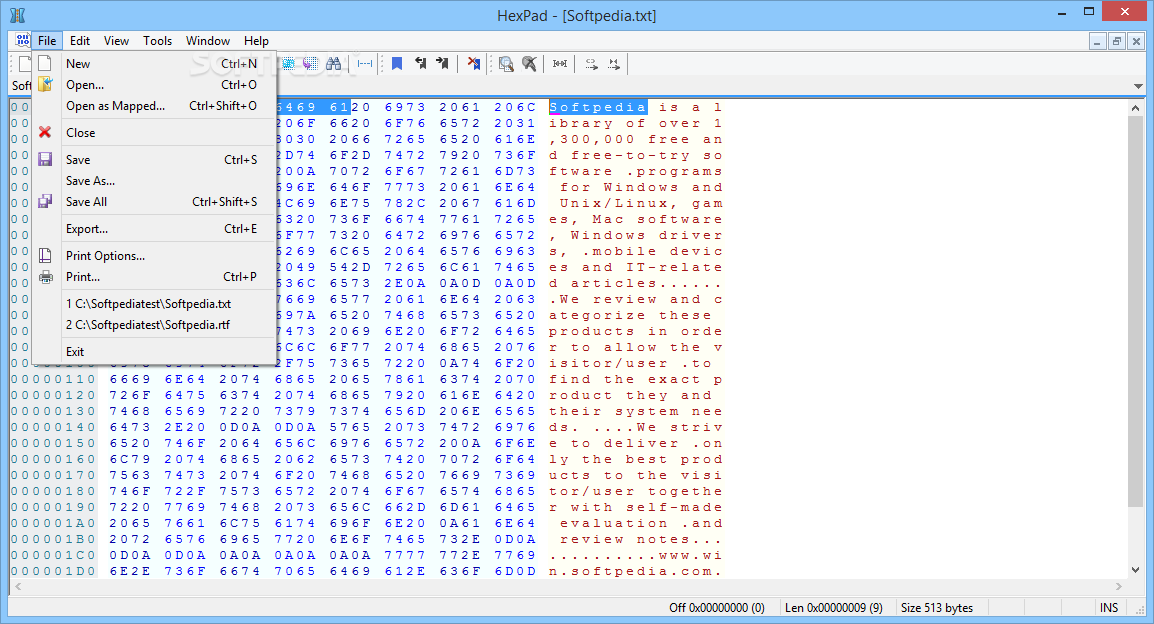Open the View menu
Image resolution: width=1154 pixels, height=624 pixels.
pos(116,40)
